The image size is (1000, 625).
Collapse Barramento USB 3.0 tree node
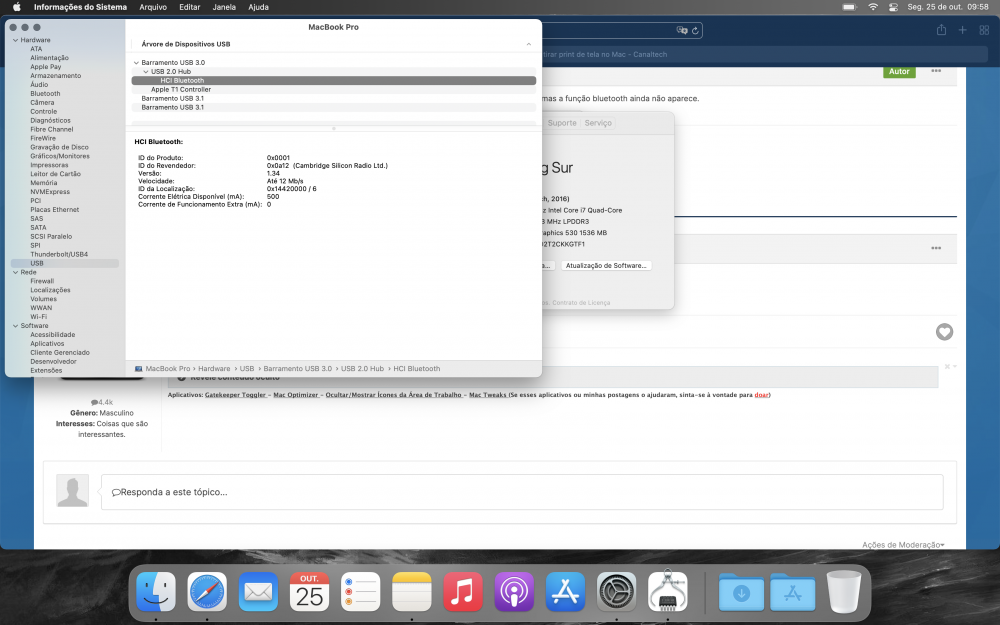coord(136,62)
